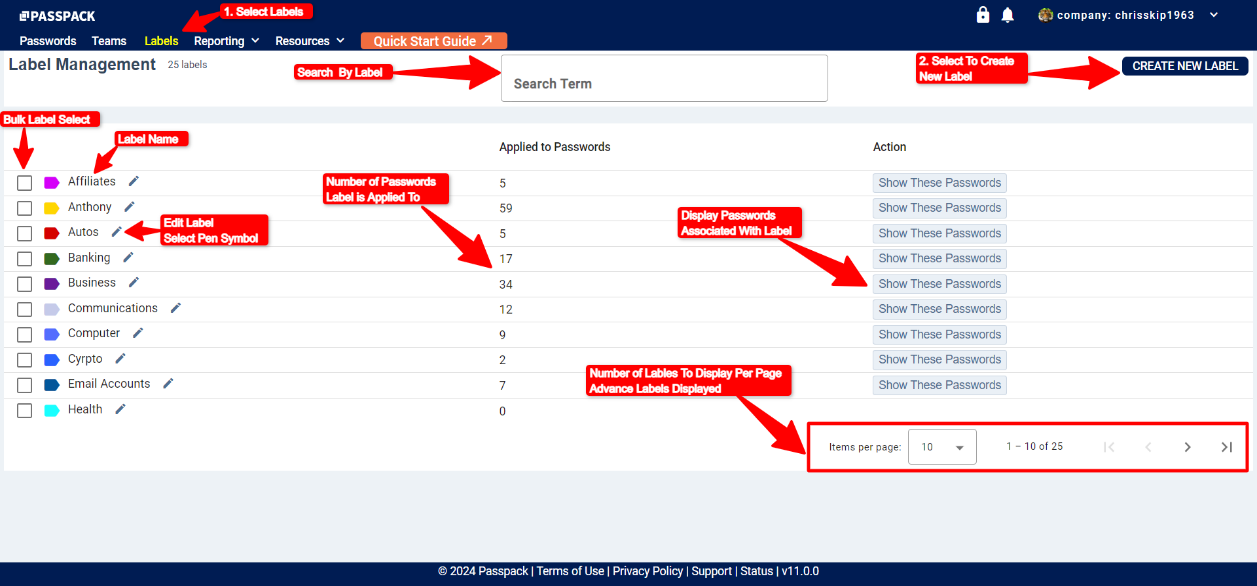Show These Passwords for Business
Screen dimensions: 1257x586
[940, 284]
